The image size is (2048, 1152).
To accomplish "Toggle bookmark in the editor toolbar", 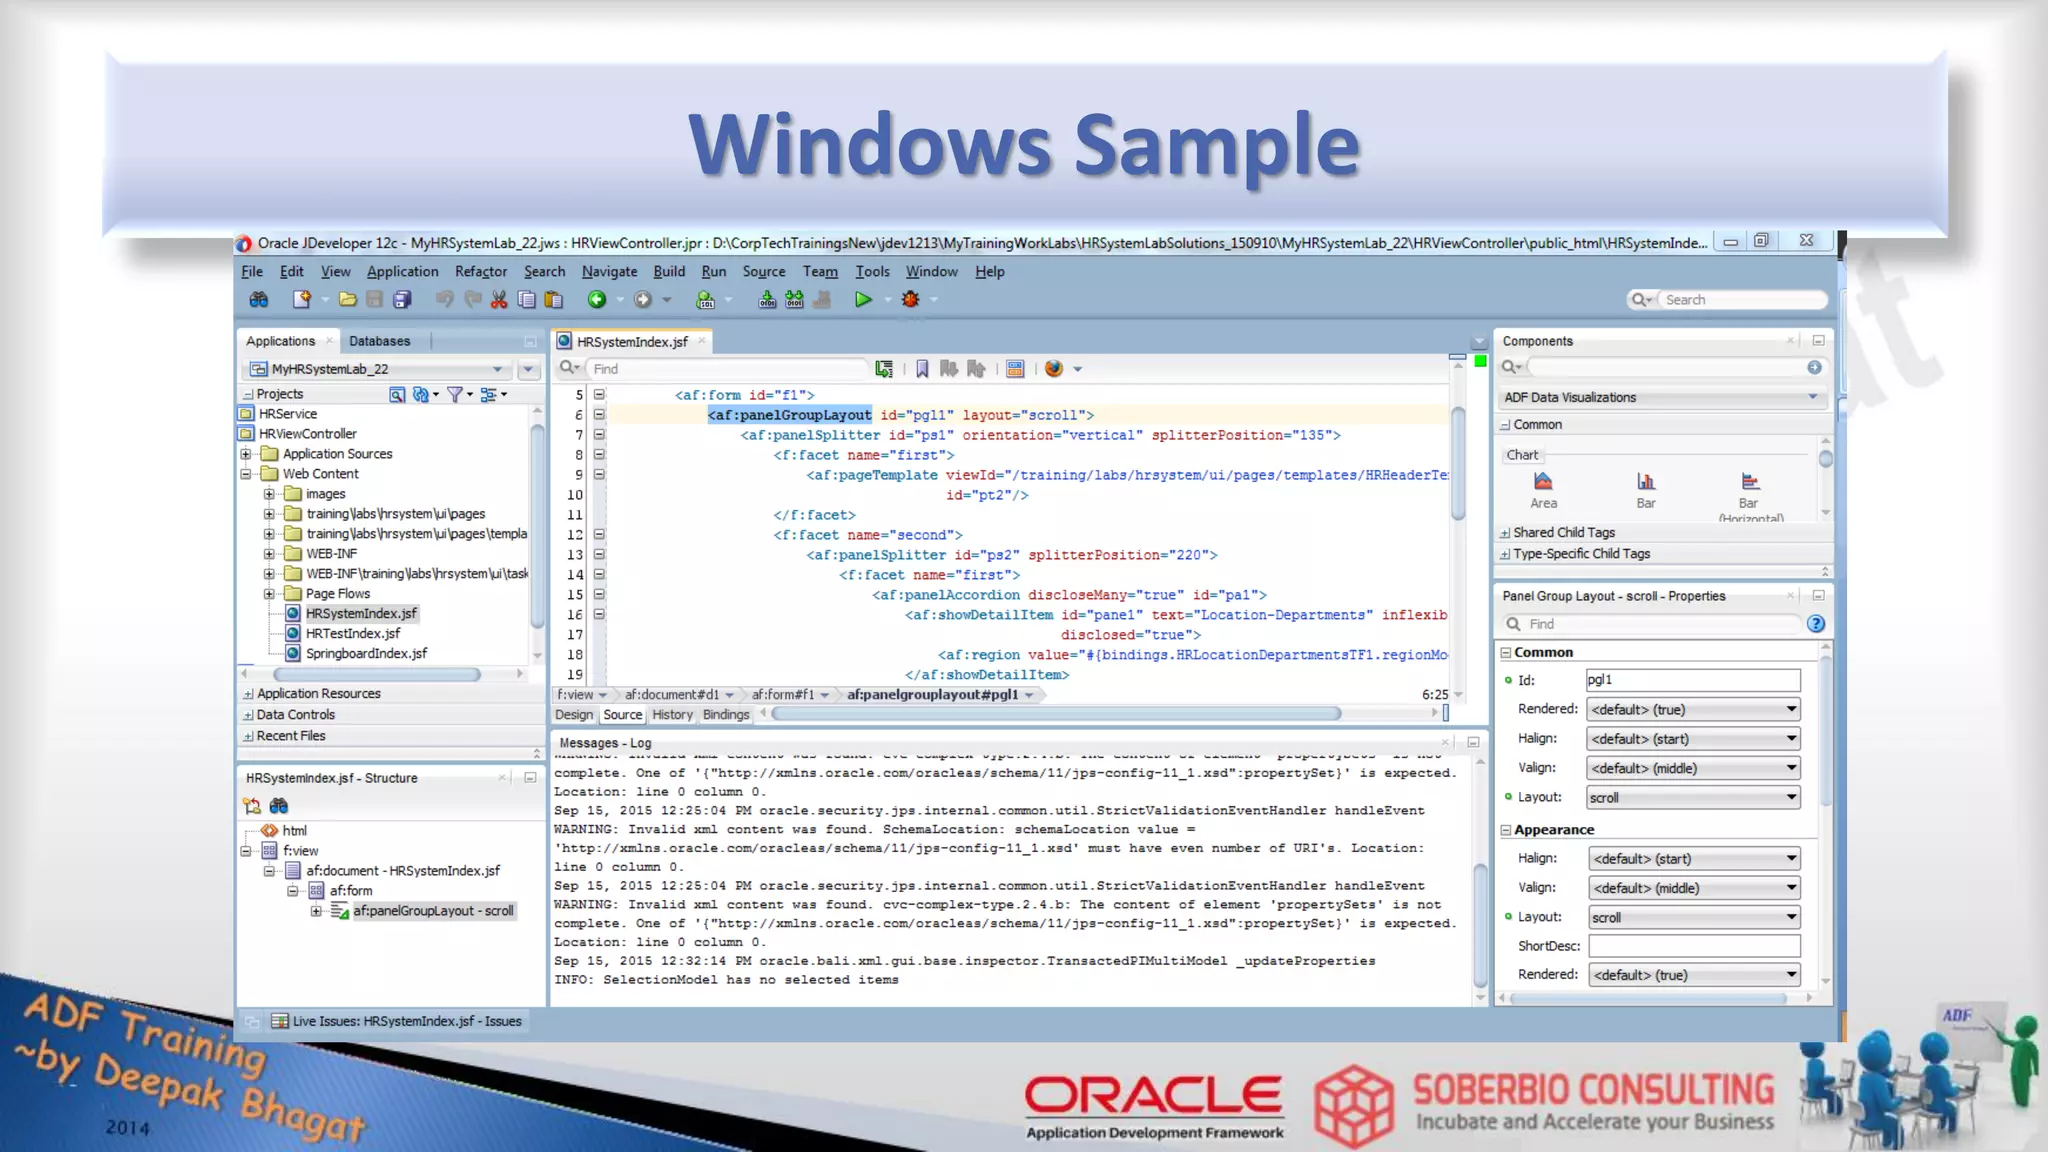I will [x=922, y=368].
